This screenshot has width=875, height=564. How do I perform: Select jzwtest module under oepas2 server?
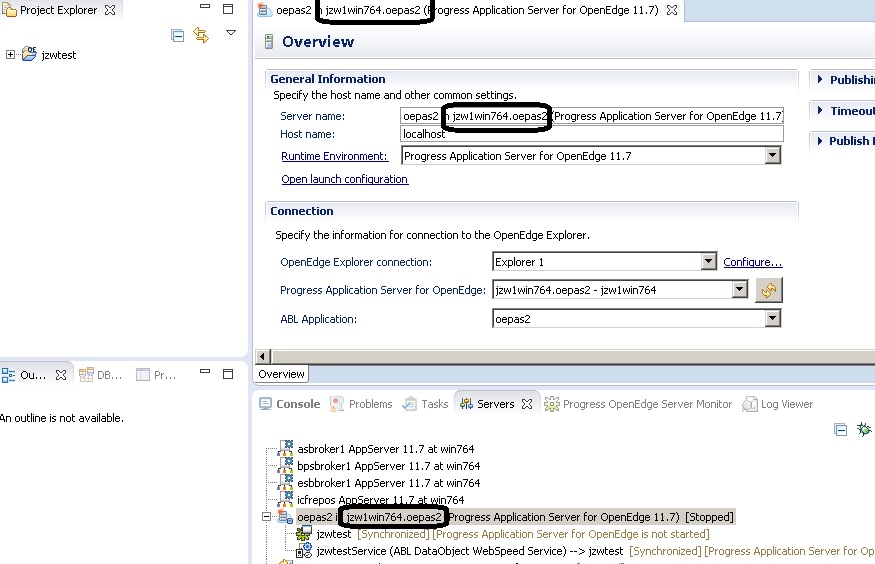(334, 534)
